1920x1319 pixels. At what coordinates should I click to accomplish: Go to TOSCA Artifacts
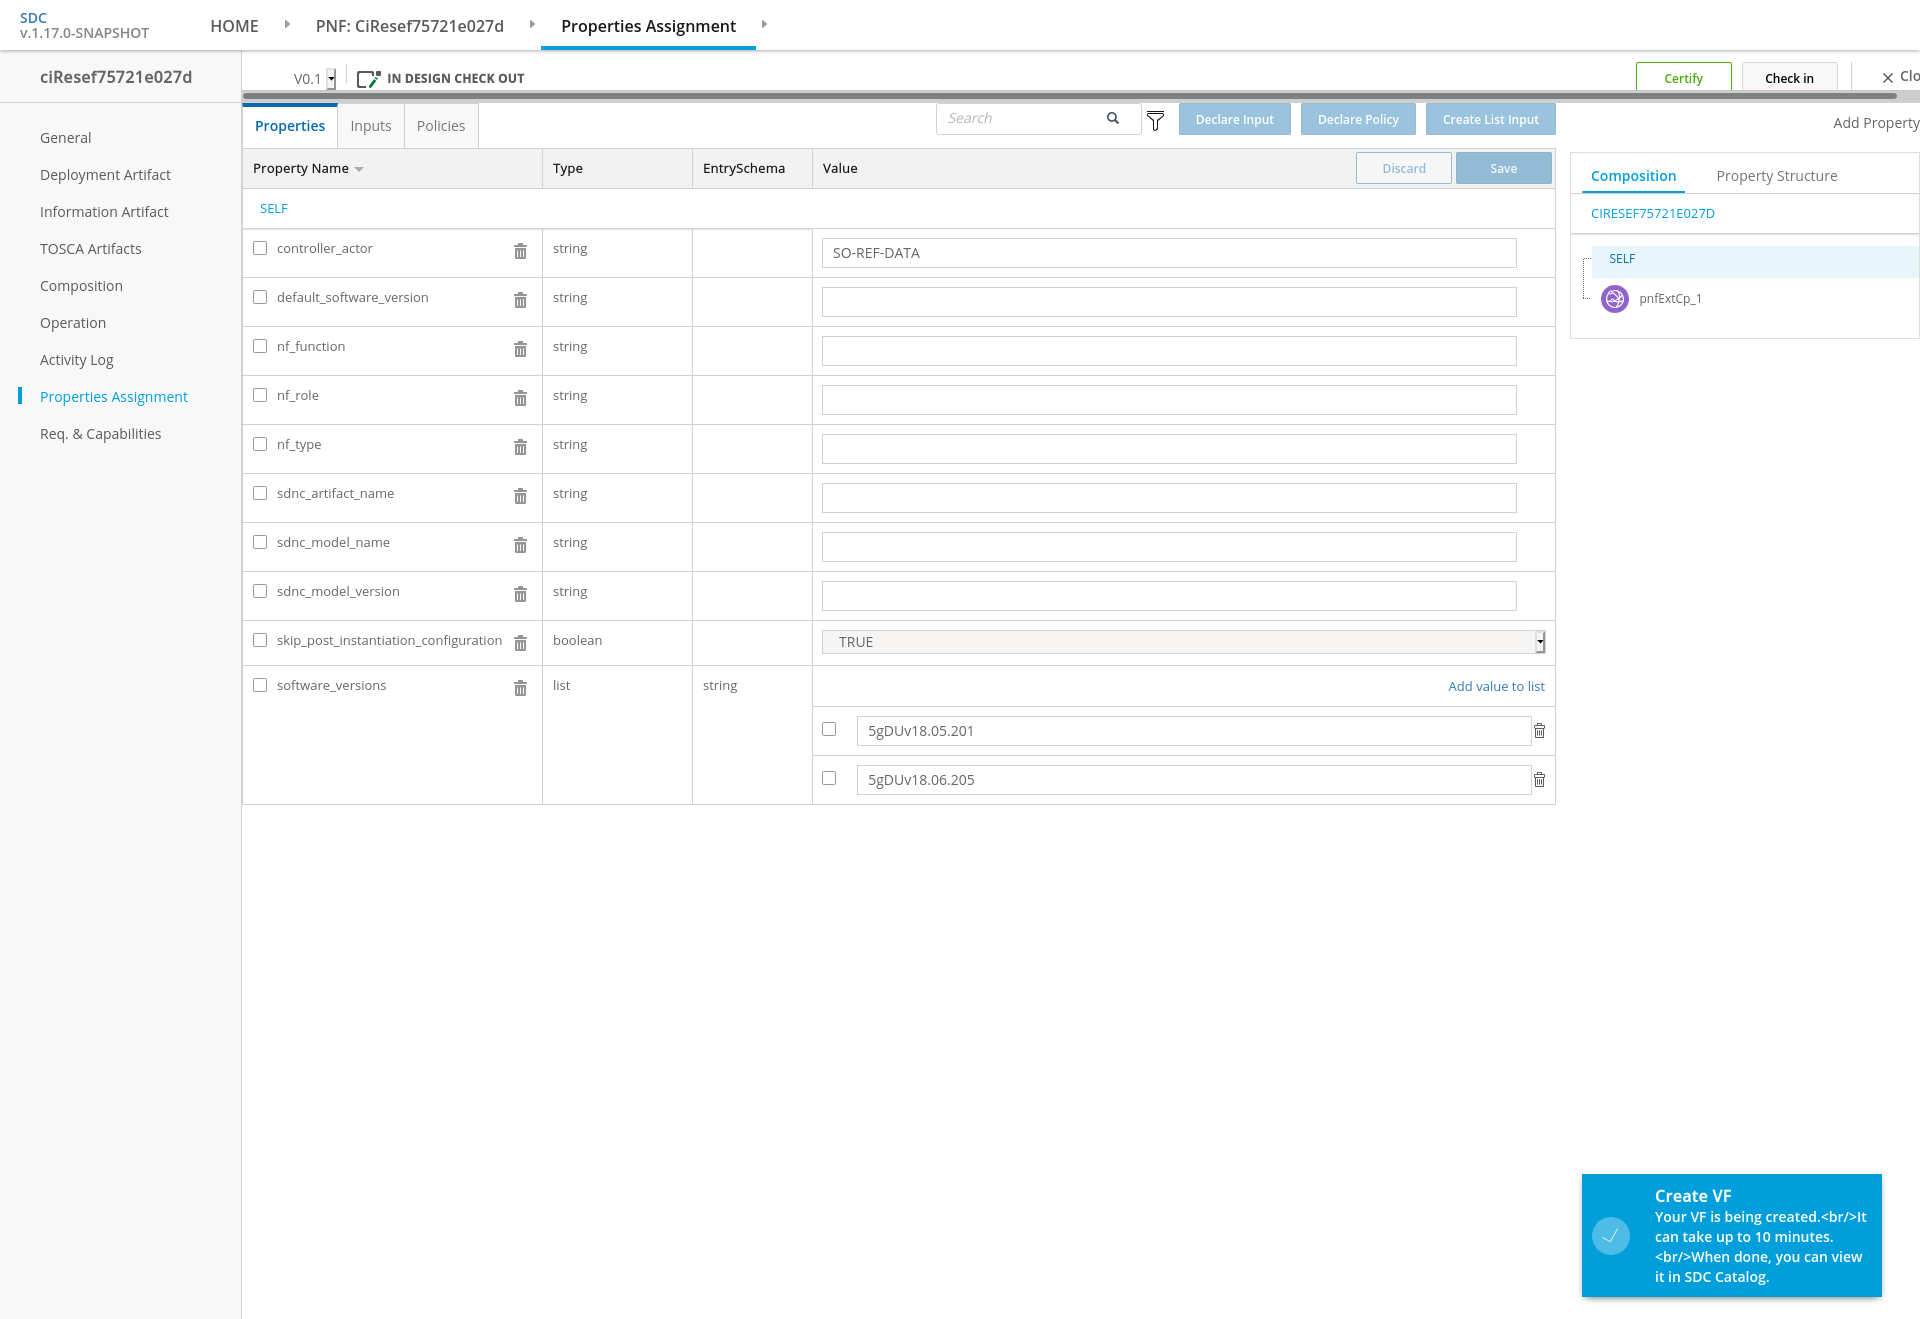click(x=91, y=249)
